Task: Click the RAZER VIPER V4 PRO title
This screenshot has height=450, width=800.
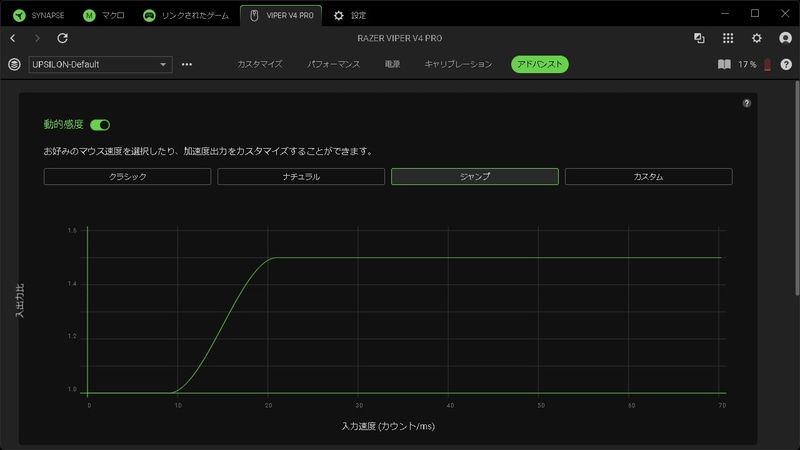Action: coord(399,38)
